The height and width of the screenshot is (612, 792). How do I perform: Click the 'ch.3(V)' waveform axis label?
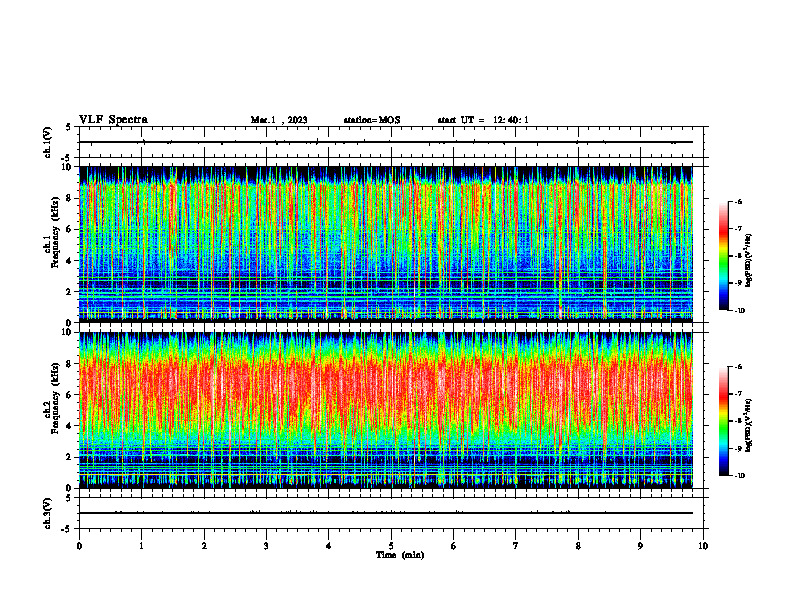pos(48,513)
